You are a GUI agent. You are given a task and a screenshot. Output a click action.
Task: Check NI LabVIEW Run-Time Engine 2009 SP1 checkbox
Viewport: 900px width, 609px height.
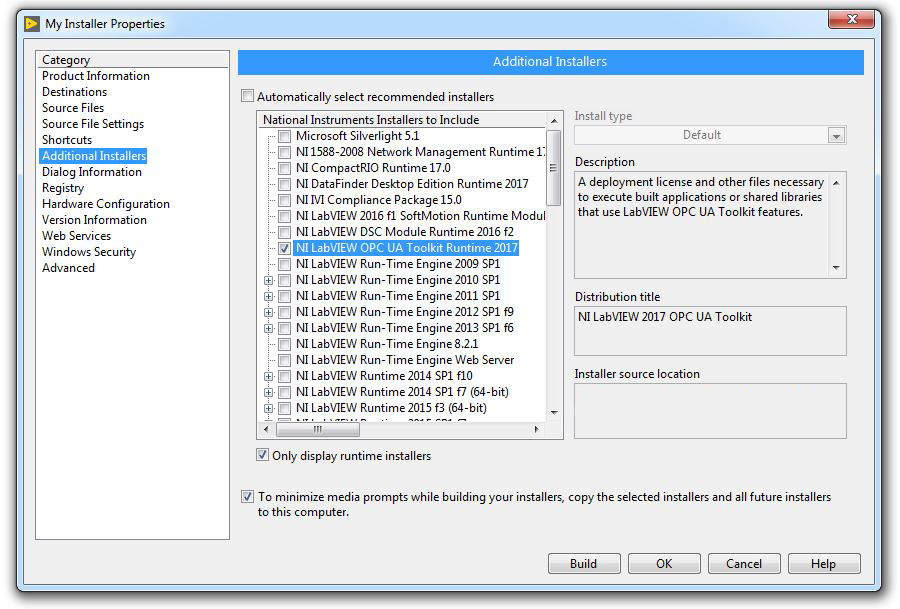point(285,265)
